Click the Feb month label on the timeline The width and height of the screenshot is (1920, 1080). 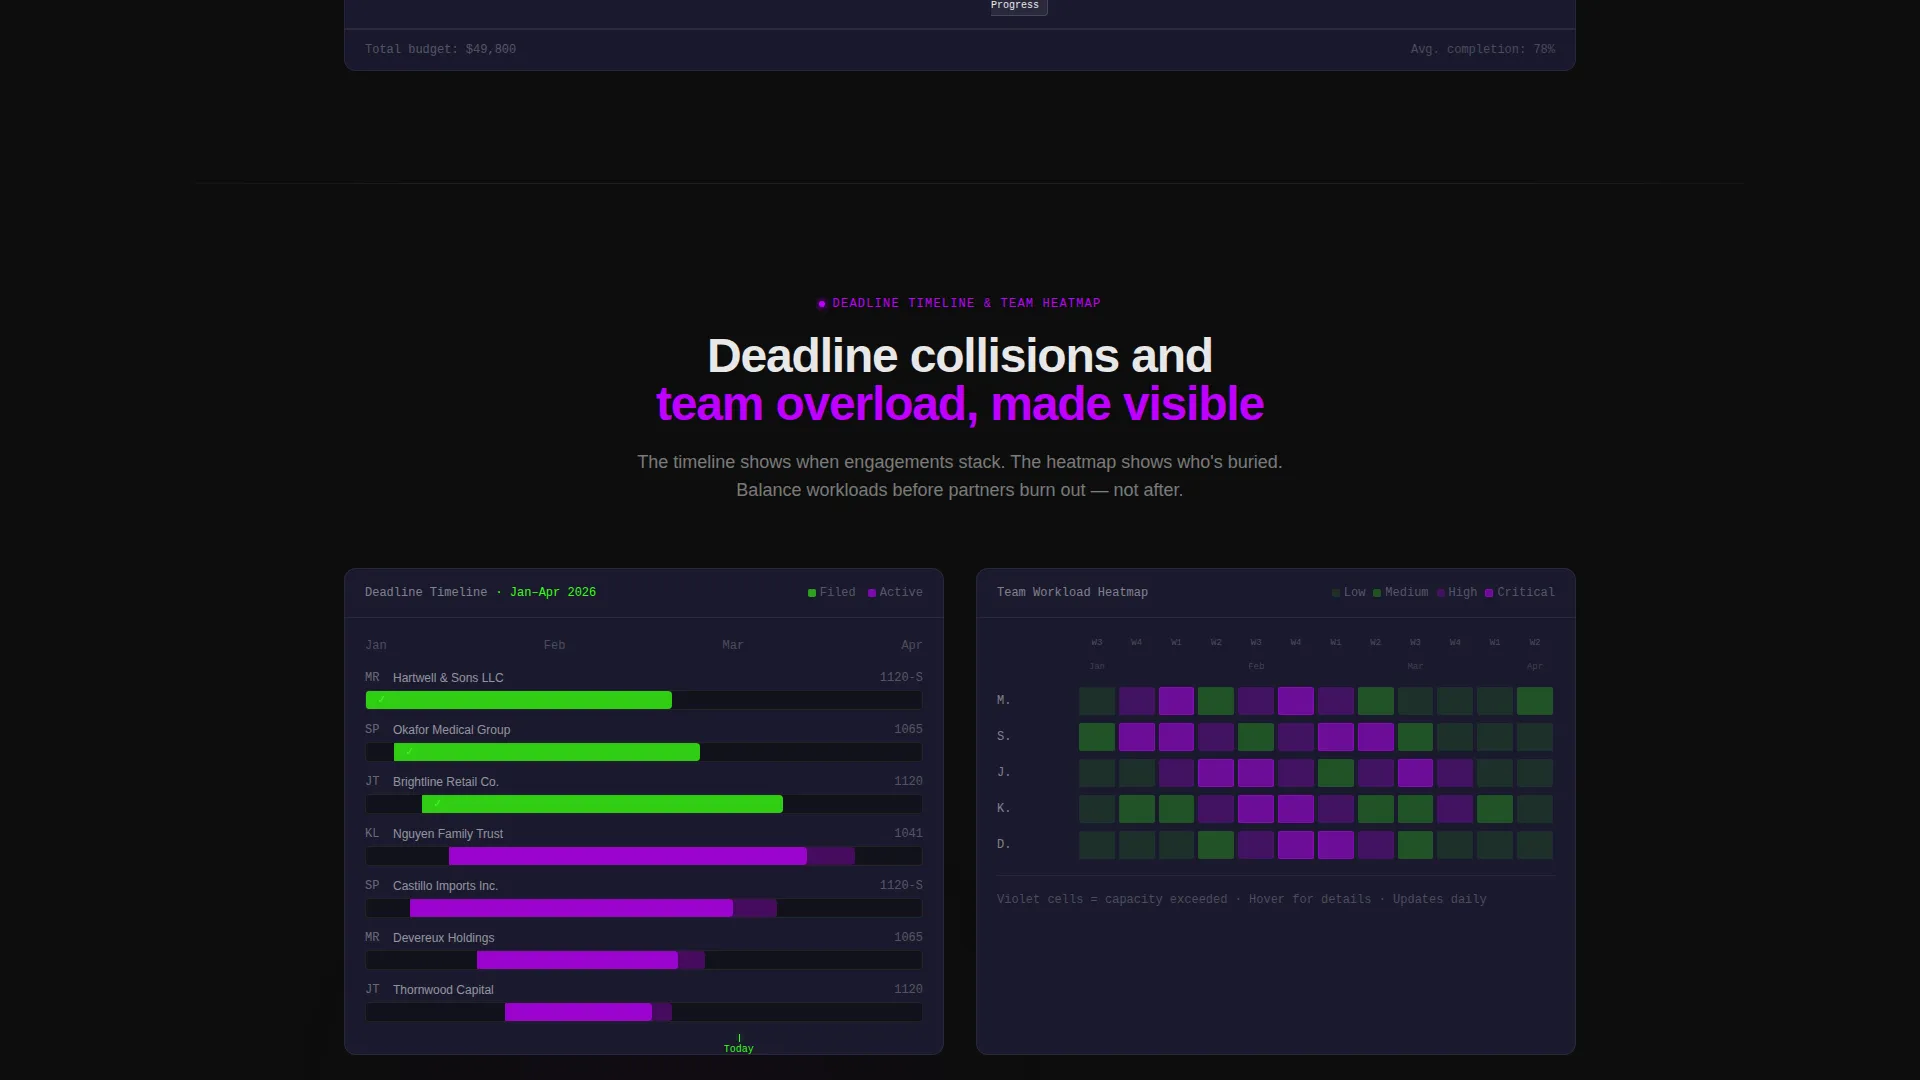tap(554, 645)
